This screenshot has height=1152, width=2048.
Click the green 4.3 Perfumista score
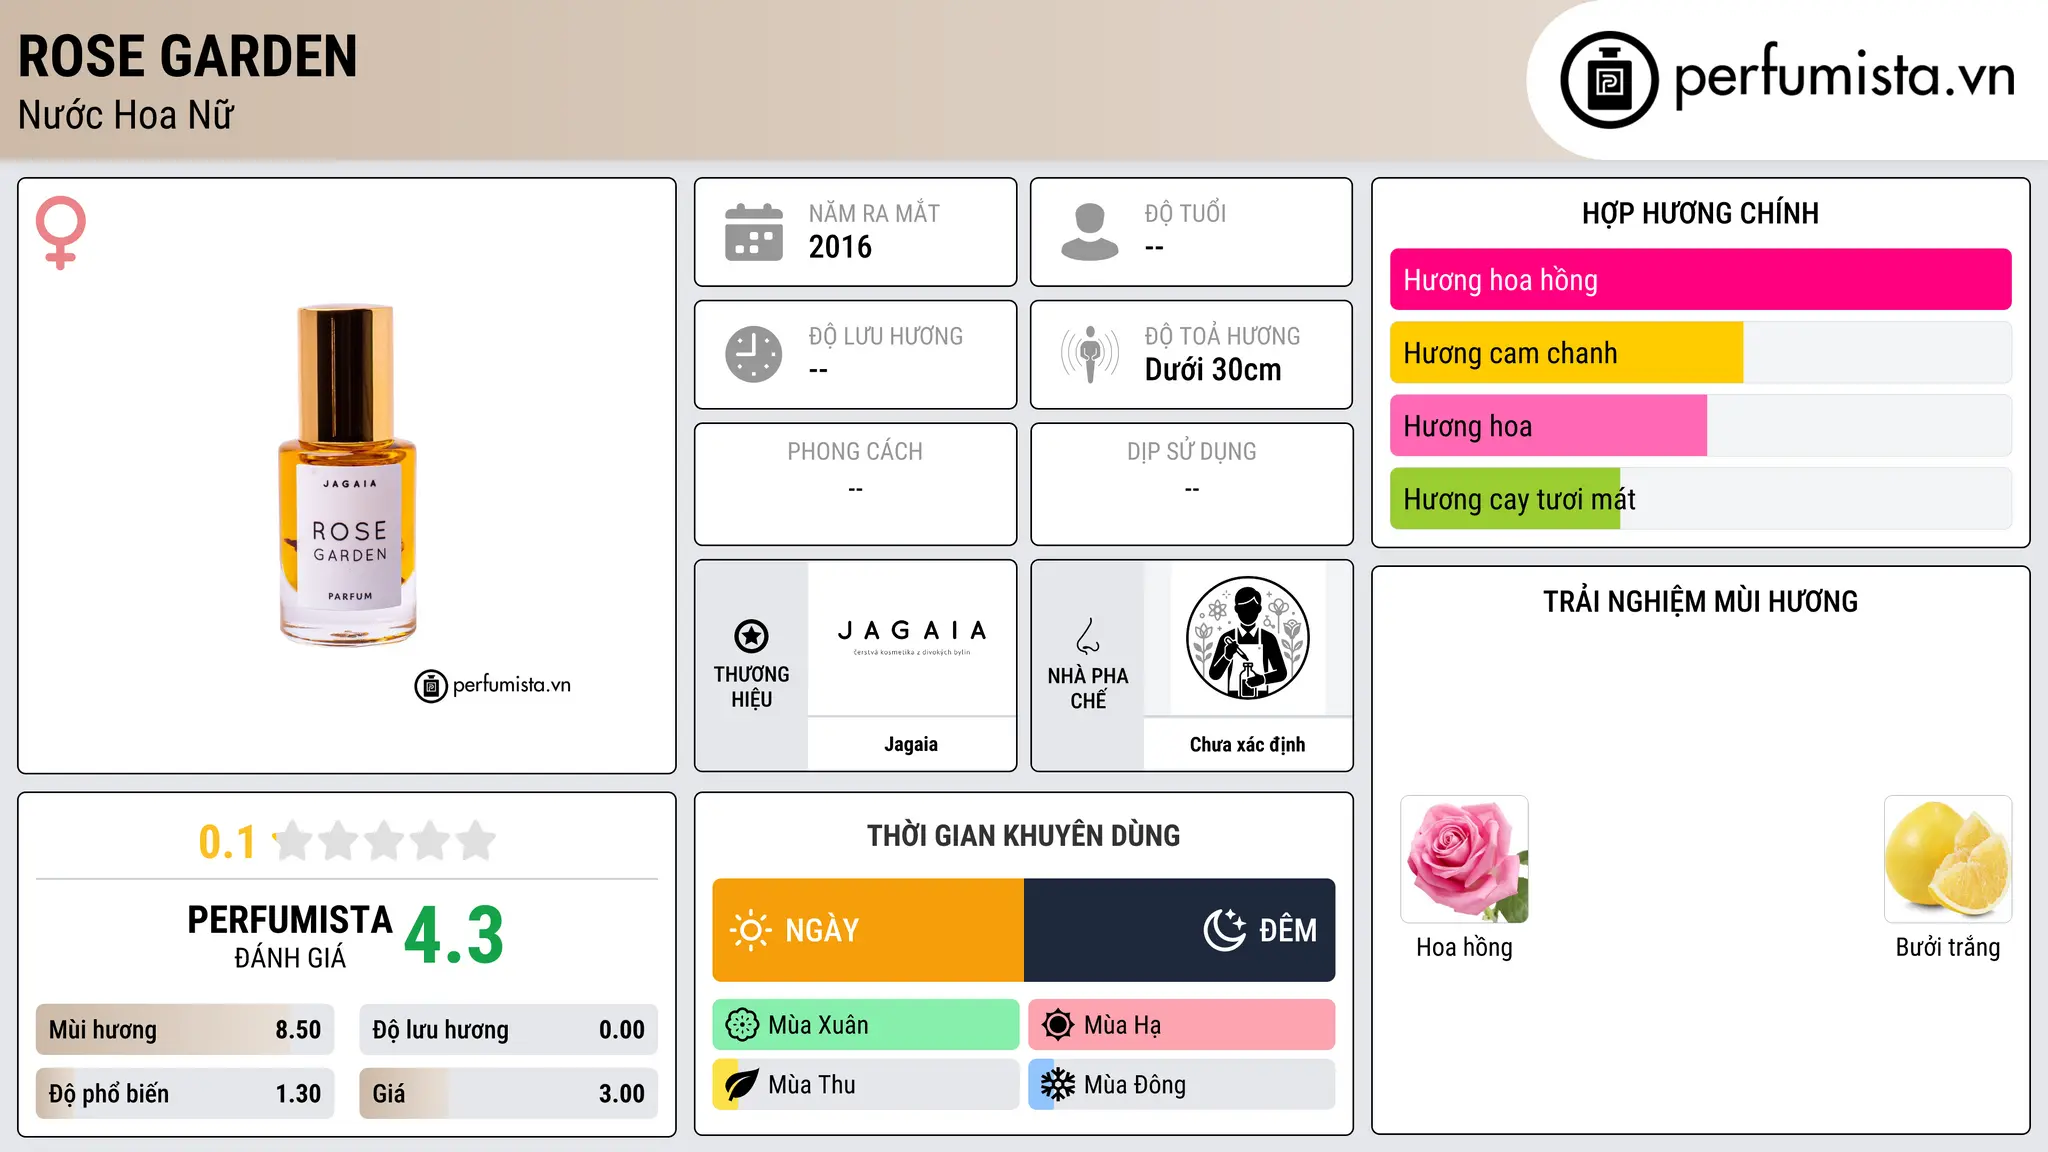(x=454, y=936)
